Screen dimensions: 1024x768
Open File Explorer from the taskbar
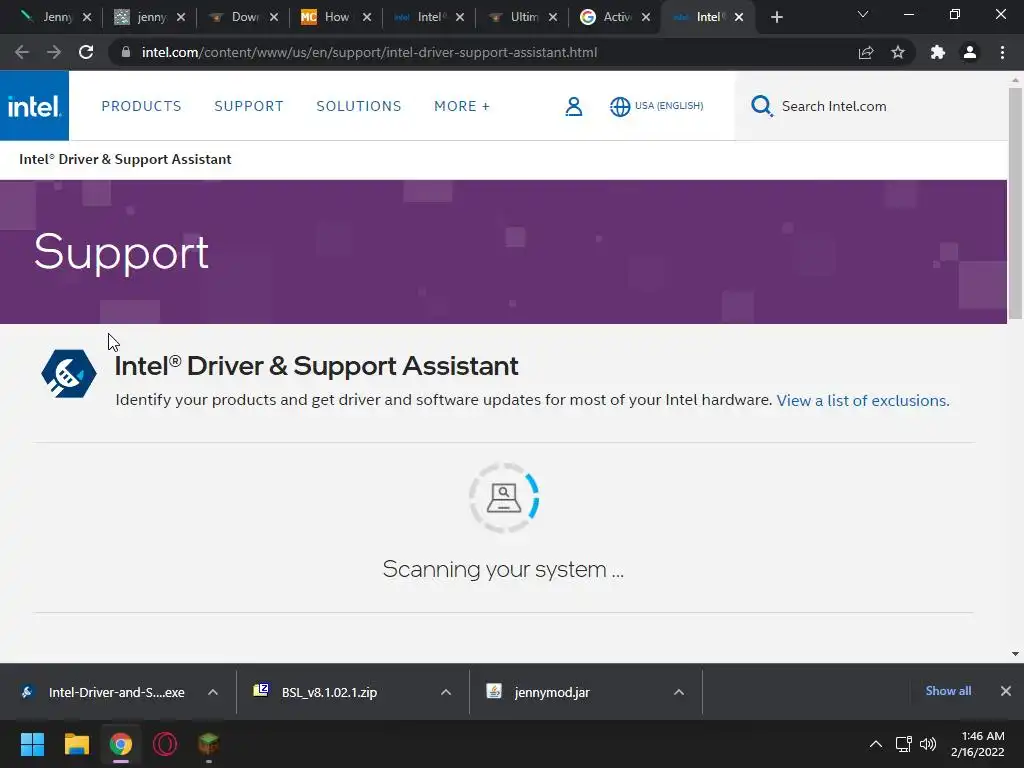tap(76, 744)
